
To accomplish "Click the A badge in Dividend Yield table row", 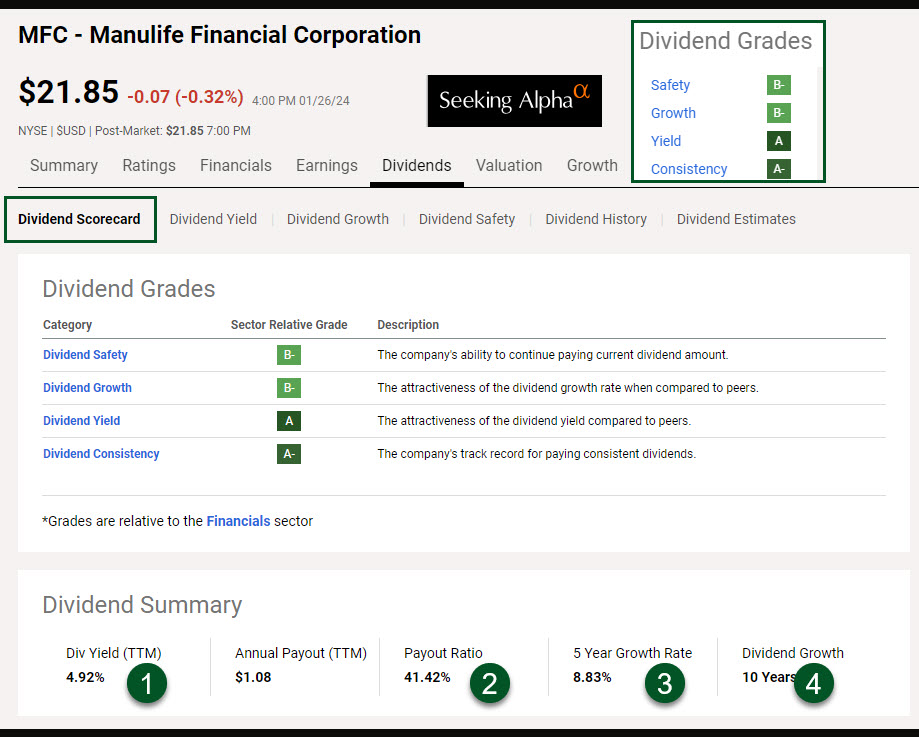I will 289,421.
